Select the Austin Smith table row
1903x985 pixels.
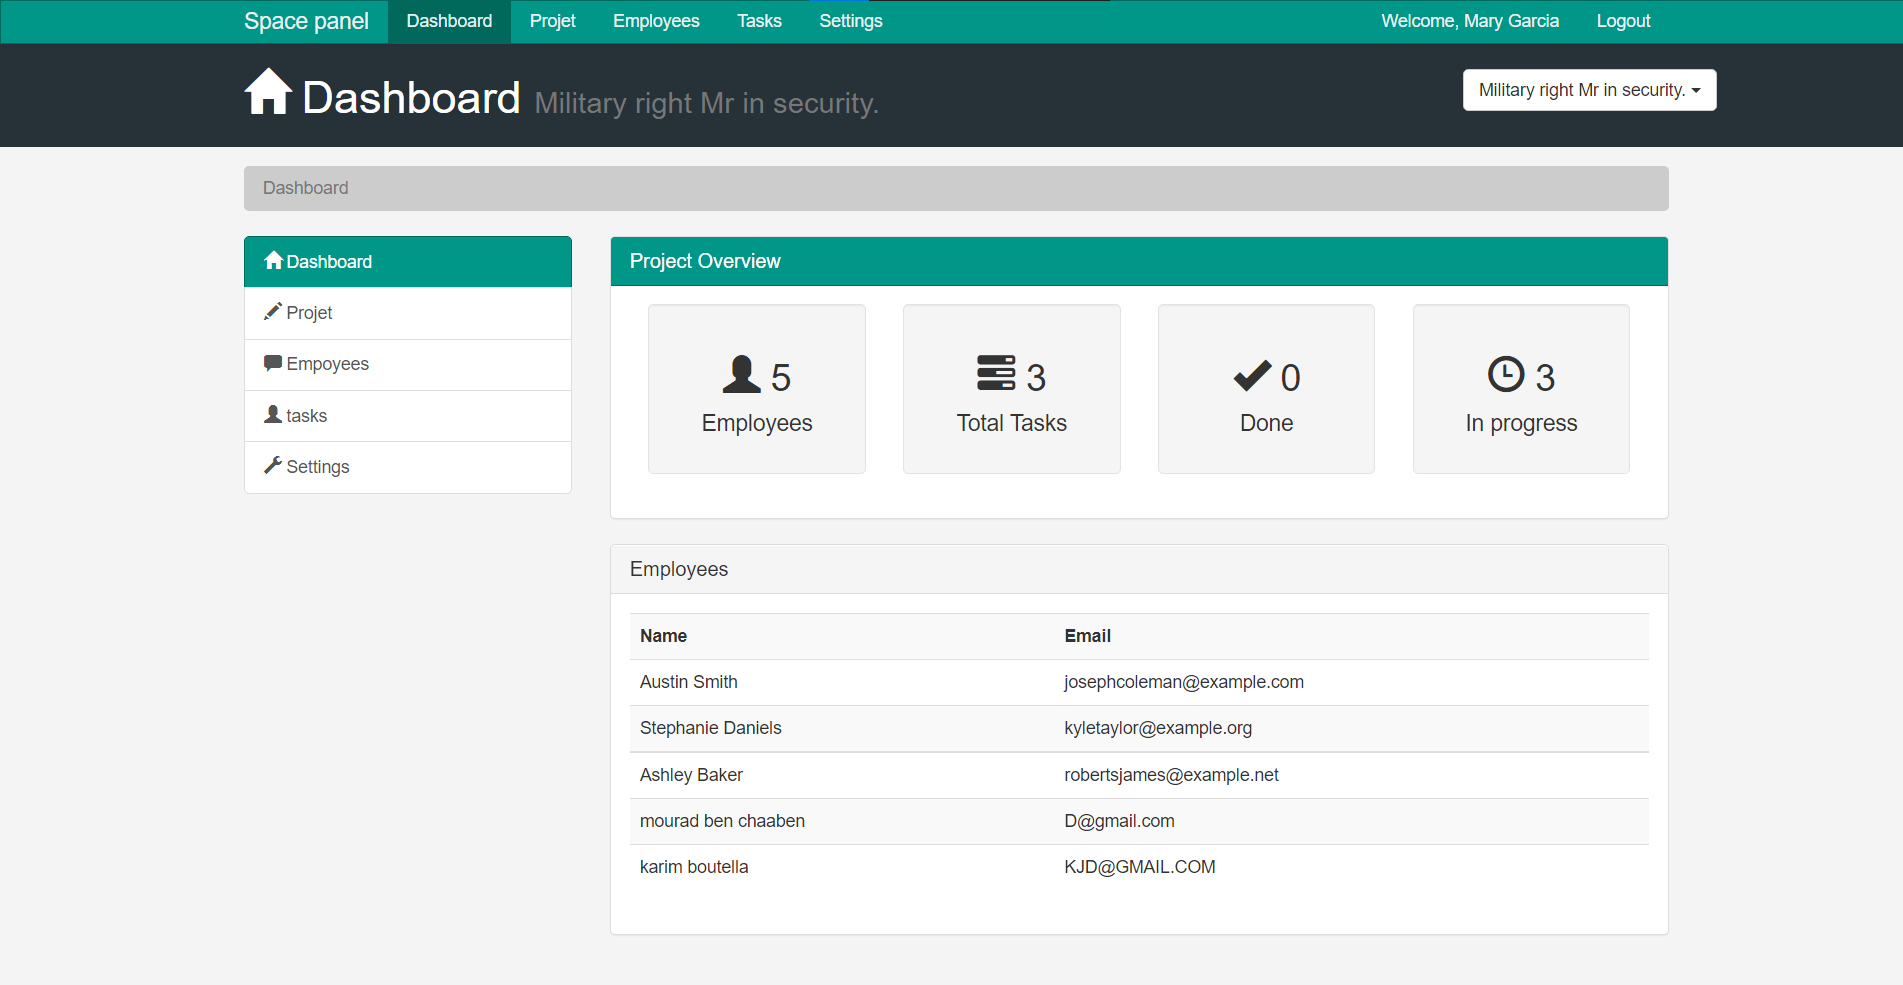tap(689, 682)
